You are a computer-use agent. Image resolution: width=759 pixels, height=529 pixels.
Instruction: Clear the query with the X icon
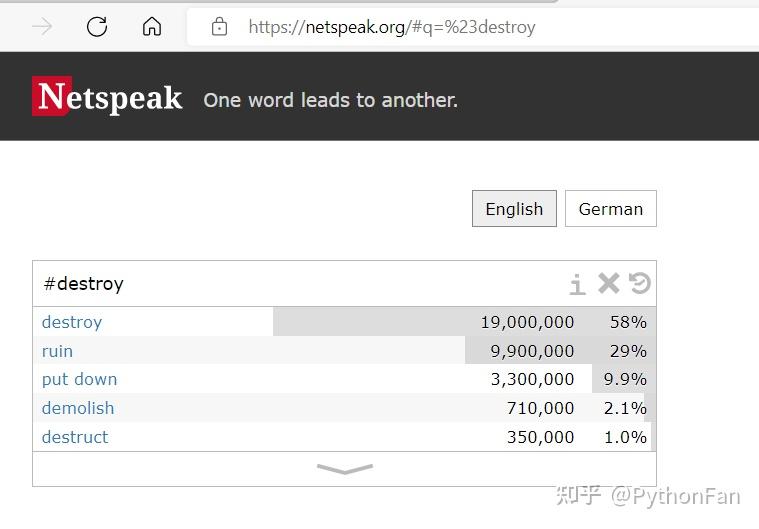pos(608,284)
